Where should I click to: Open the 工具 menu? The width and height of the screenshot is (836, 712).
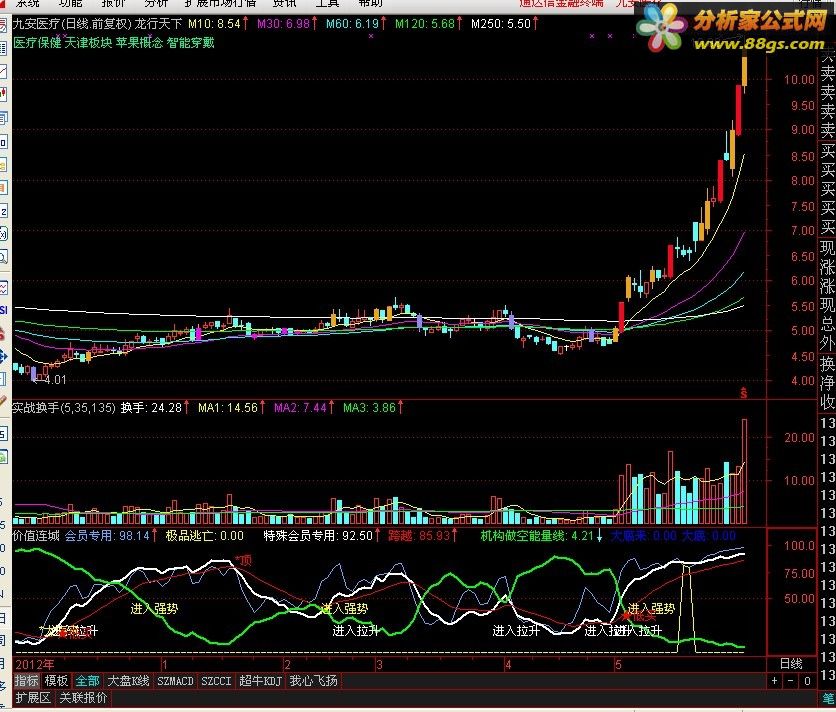(x=327, y=3)
